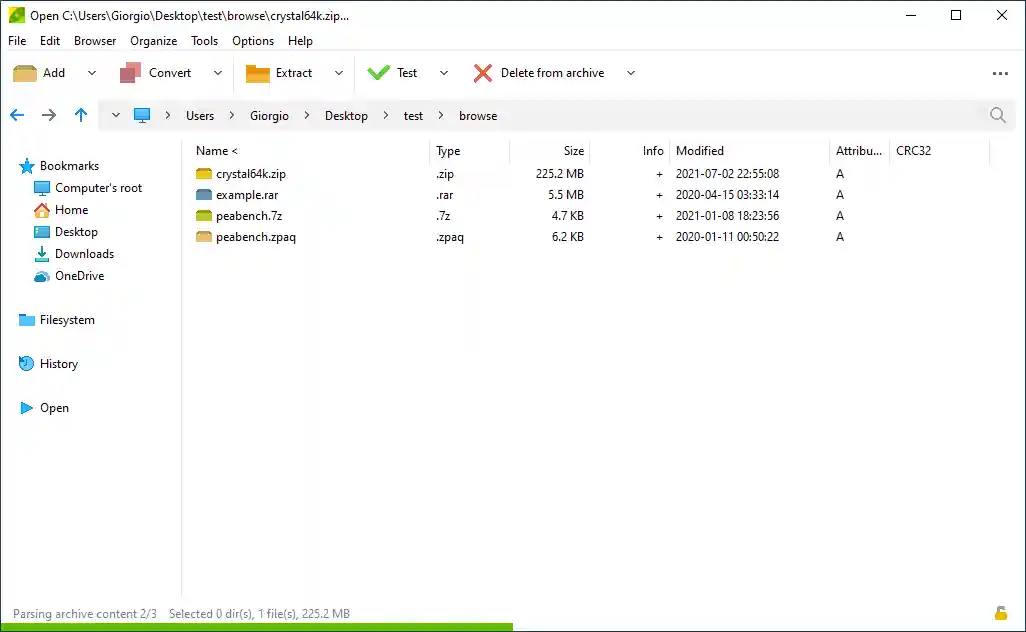The height and width of the screenshot is (632, 1026).
Task: Open the Test button's dropdown menu
Action: [442, 72]
